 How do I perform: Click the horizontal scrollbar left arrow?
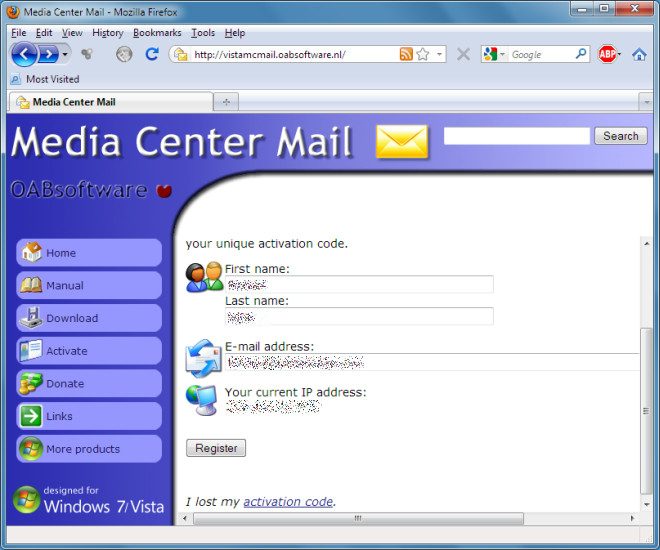(x=185, y=518)
